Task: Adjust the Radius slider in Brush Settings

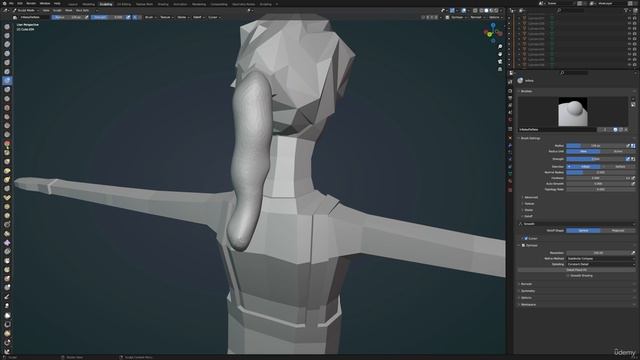Action: [x=596, y=146]
